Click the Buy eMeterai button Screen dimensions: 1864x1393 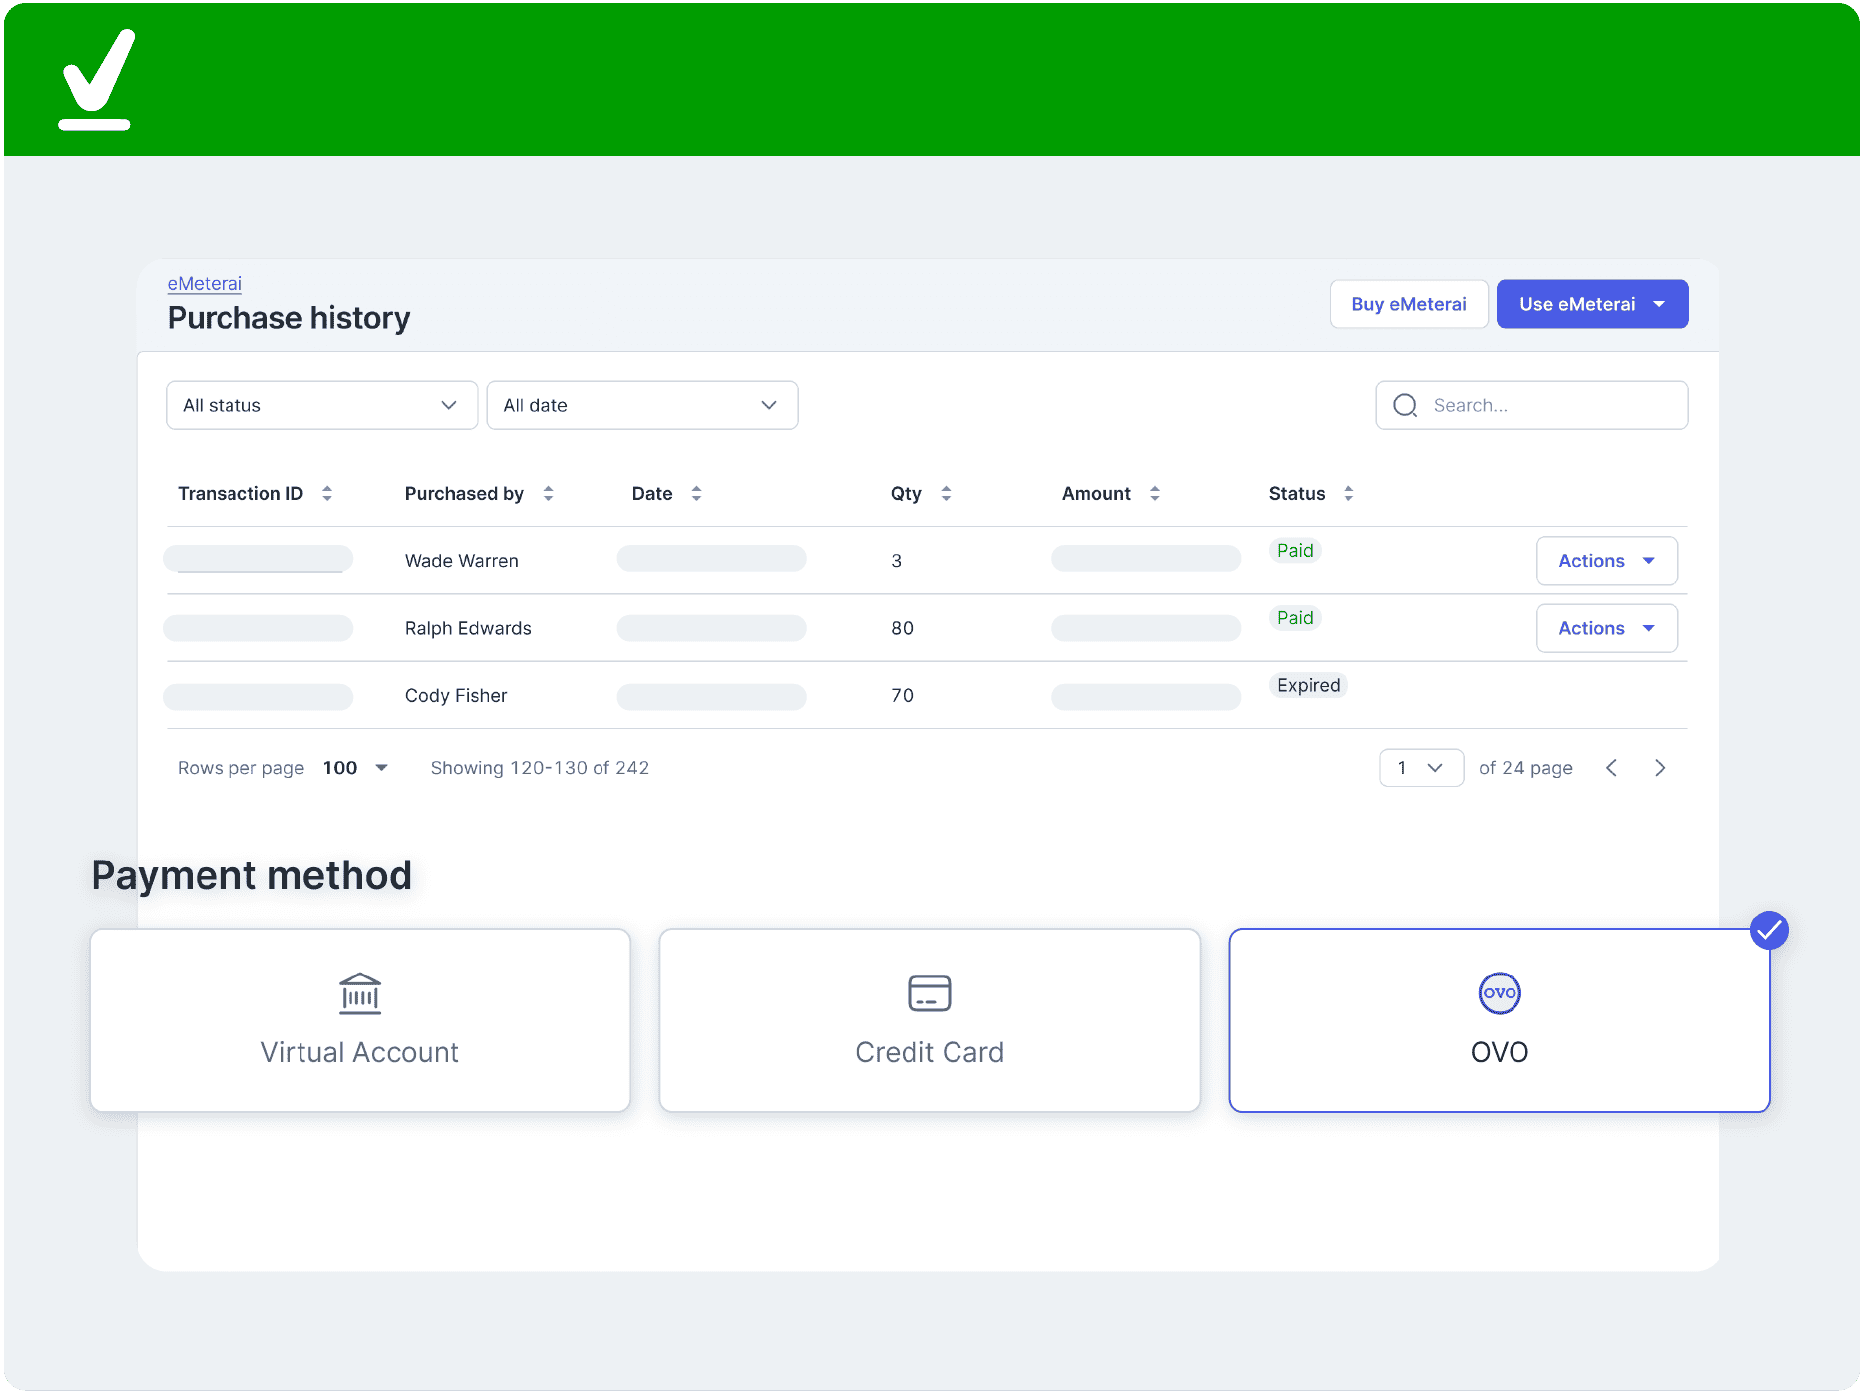click(x=1408, y=304)
